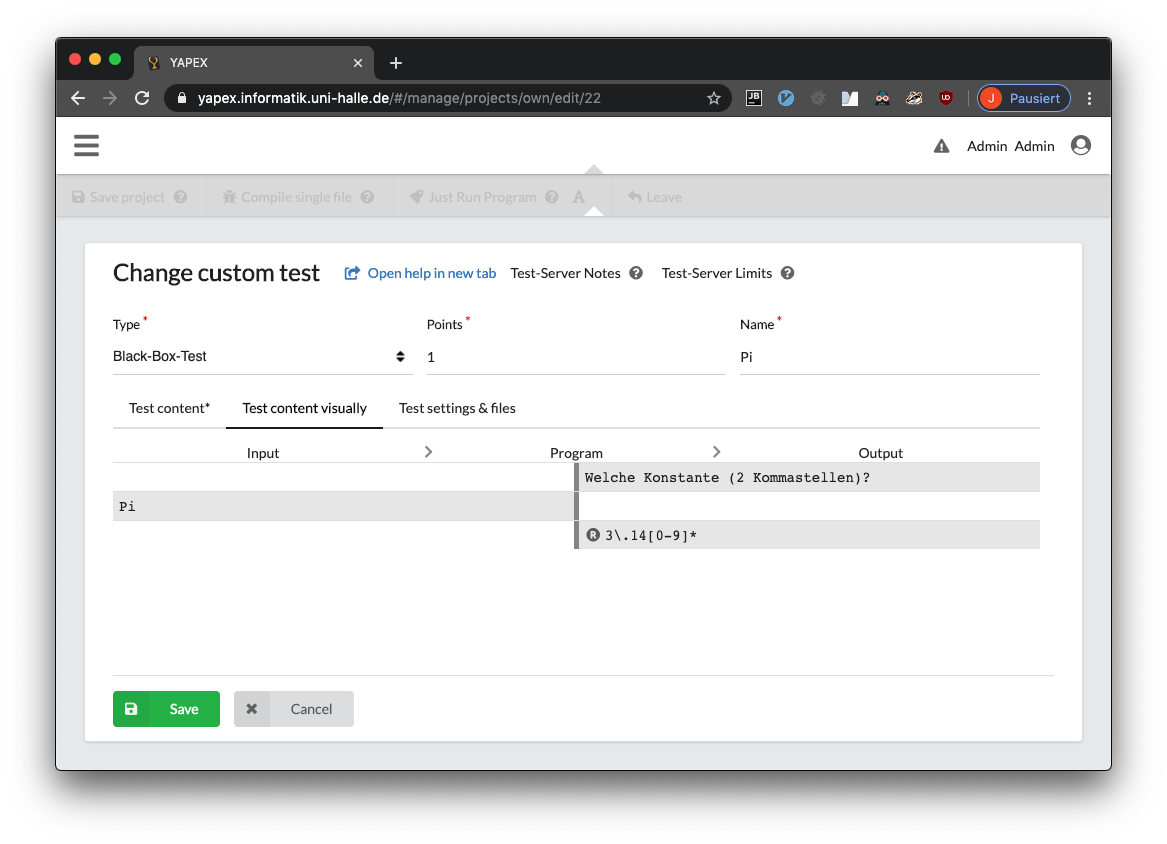1167x844 pixels.
Task: Click the Test-Server Limits question mark
Action: click(x=787, y=273)
